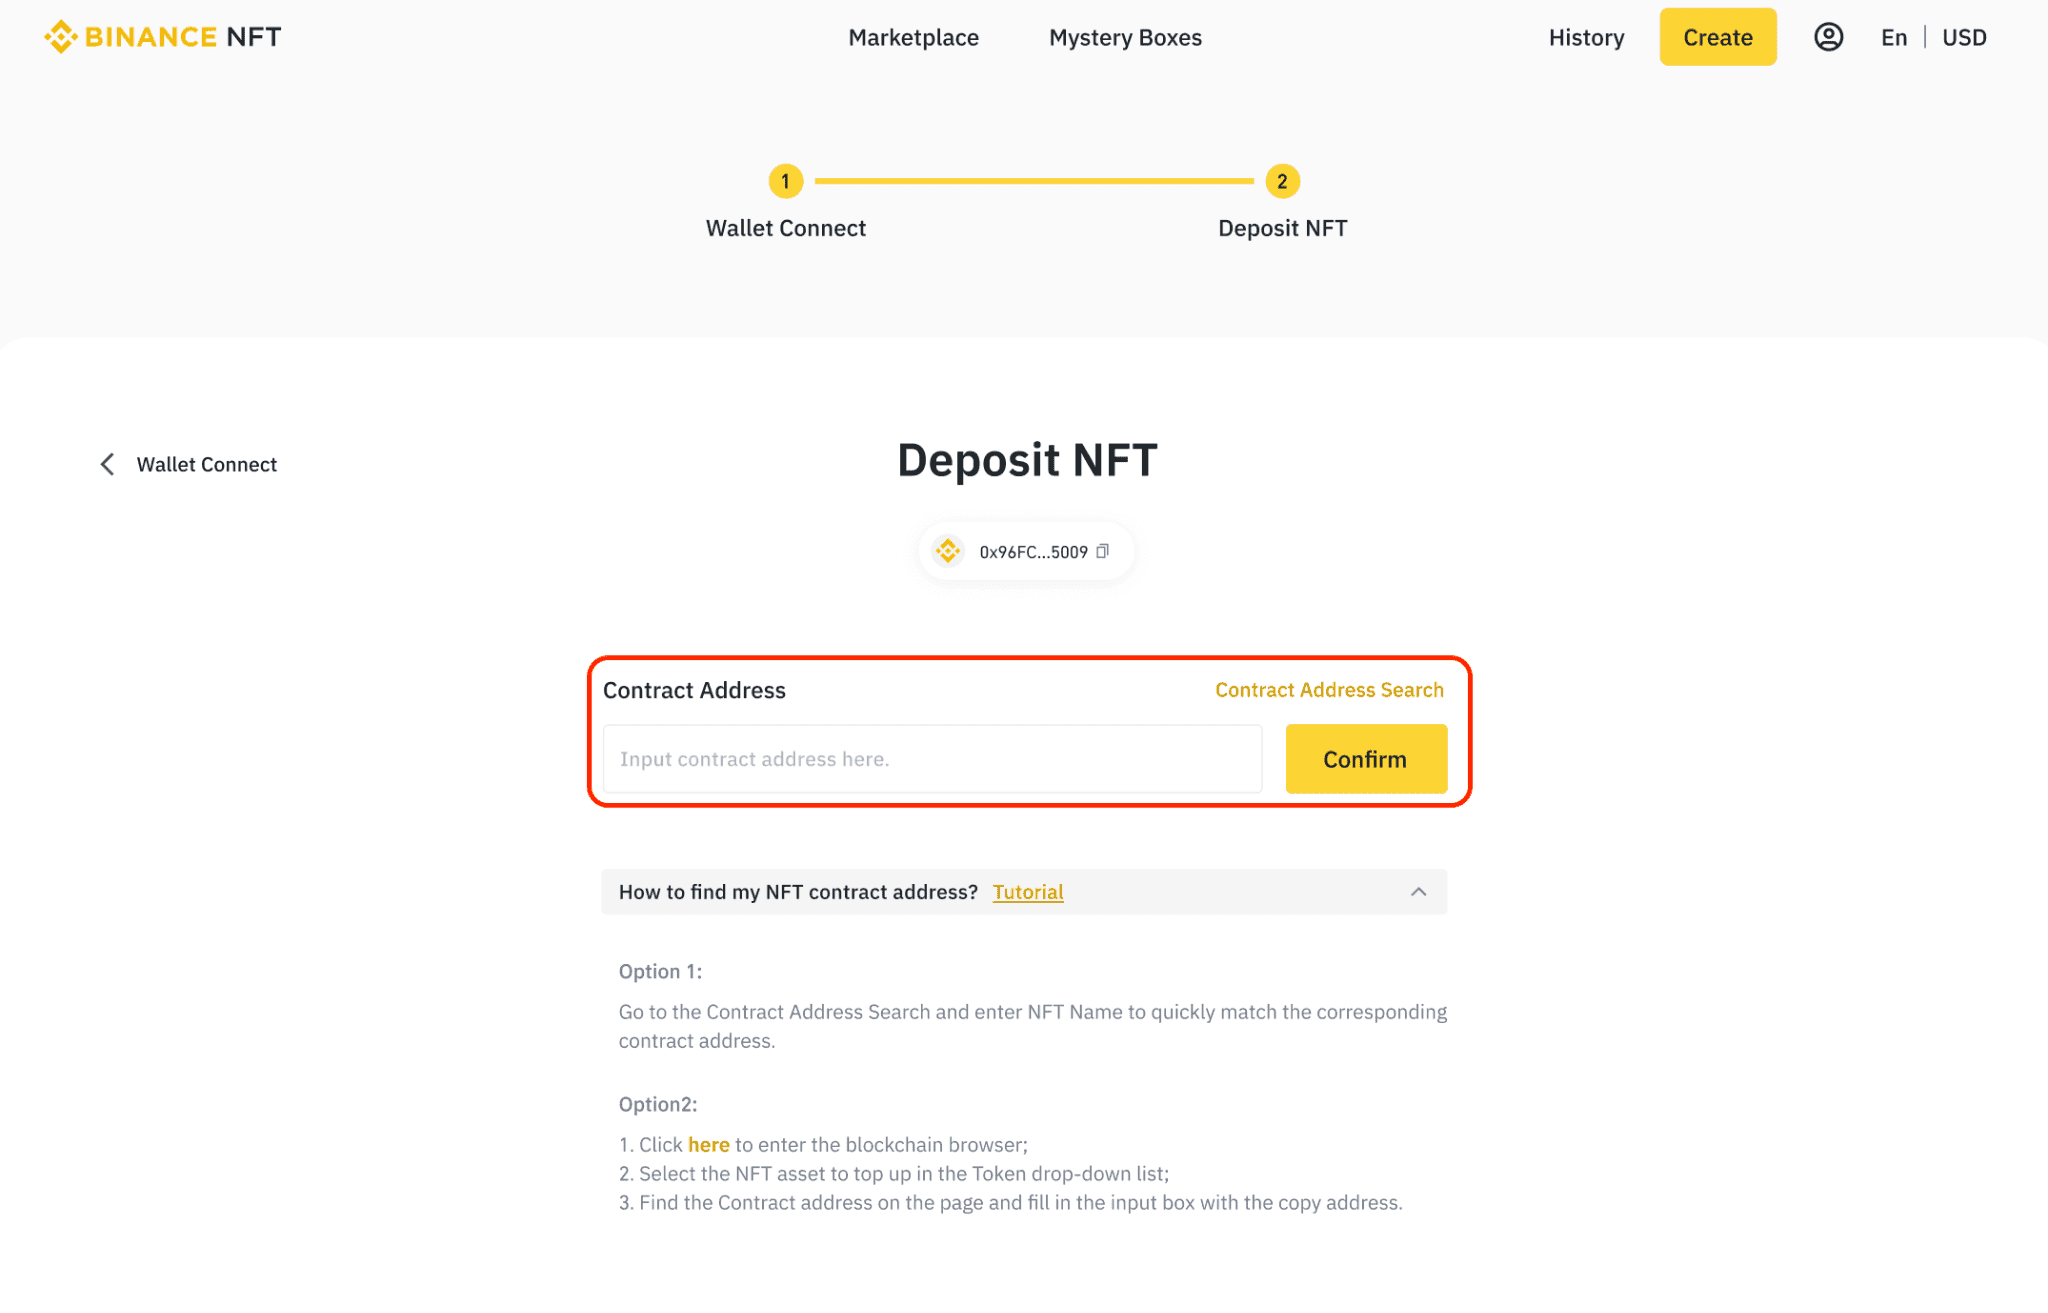2048x1313 pixels.
Task: Expand the NFT contract address FAQ section
Action: pos(1420,892)
